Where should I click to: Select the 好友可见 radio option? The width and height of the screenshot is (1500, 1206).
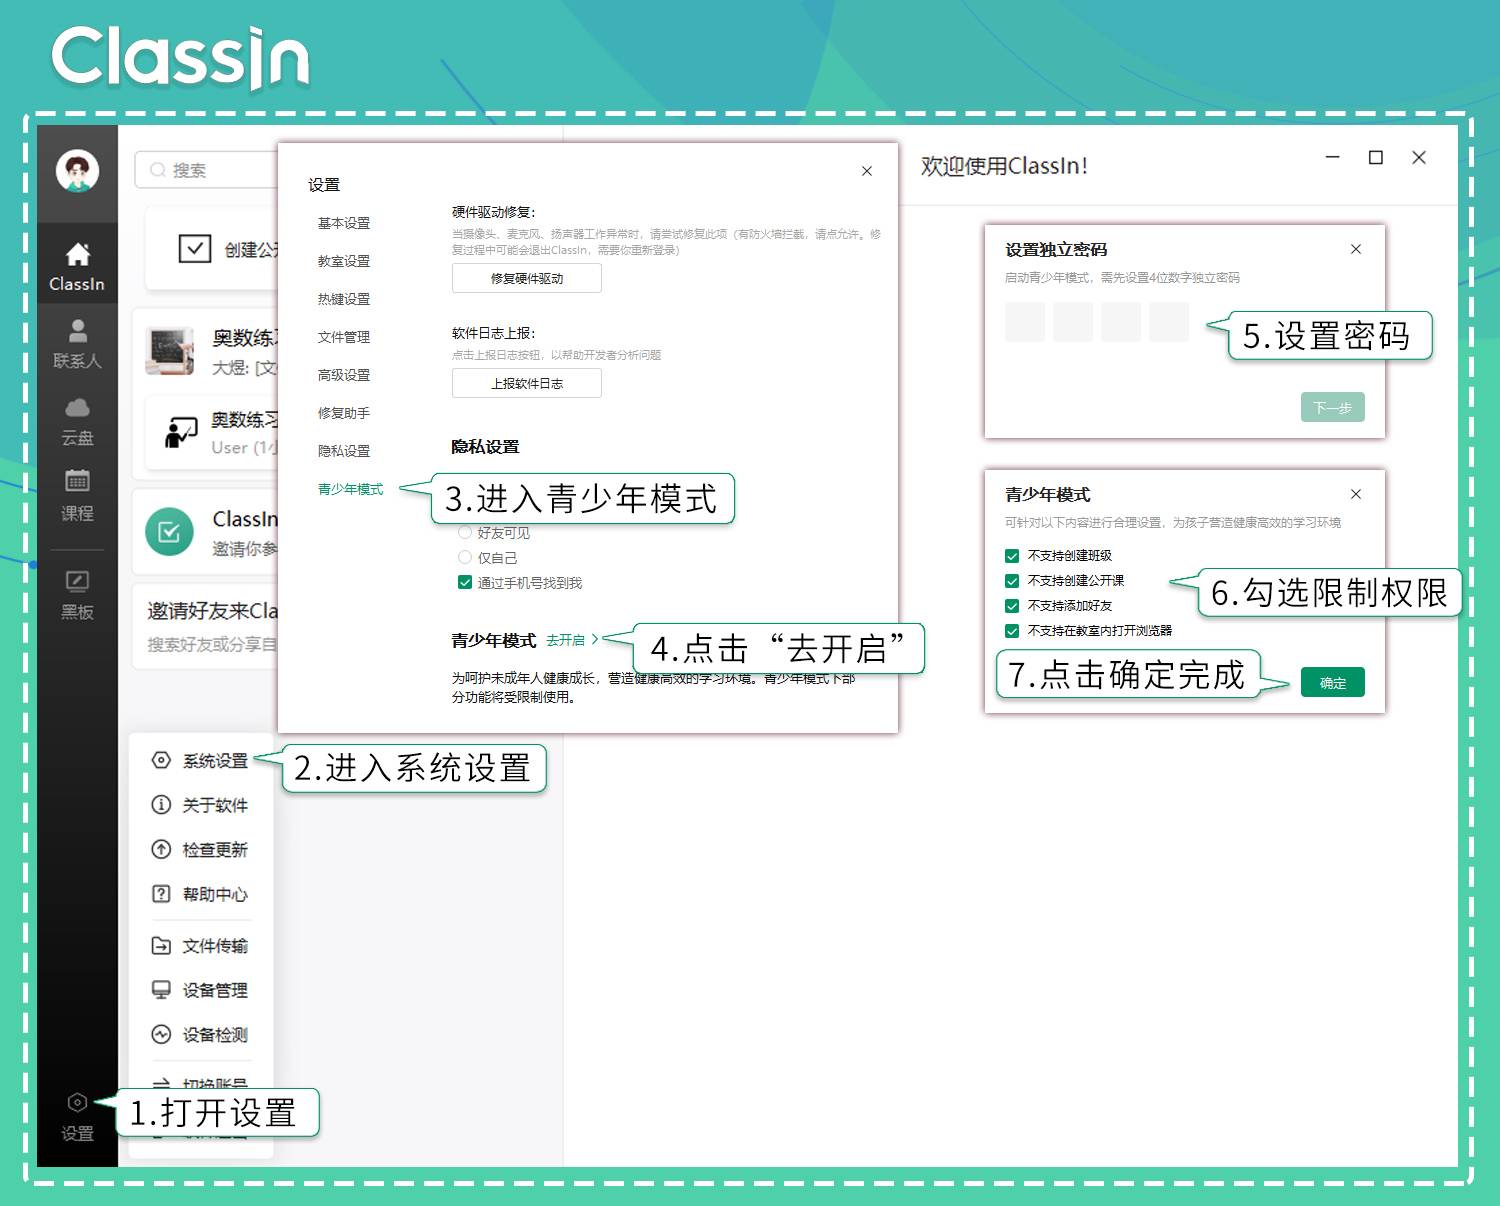465,532
